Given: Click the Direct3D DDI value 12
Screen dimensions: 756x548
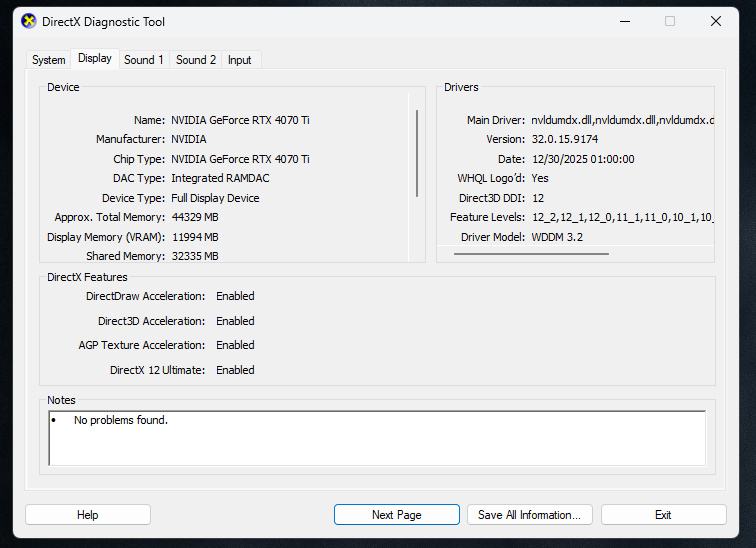Looking at the screenshot, I should coord(538,198).
